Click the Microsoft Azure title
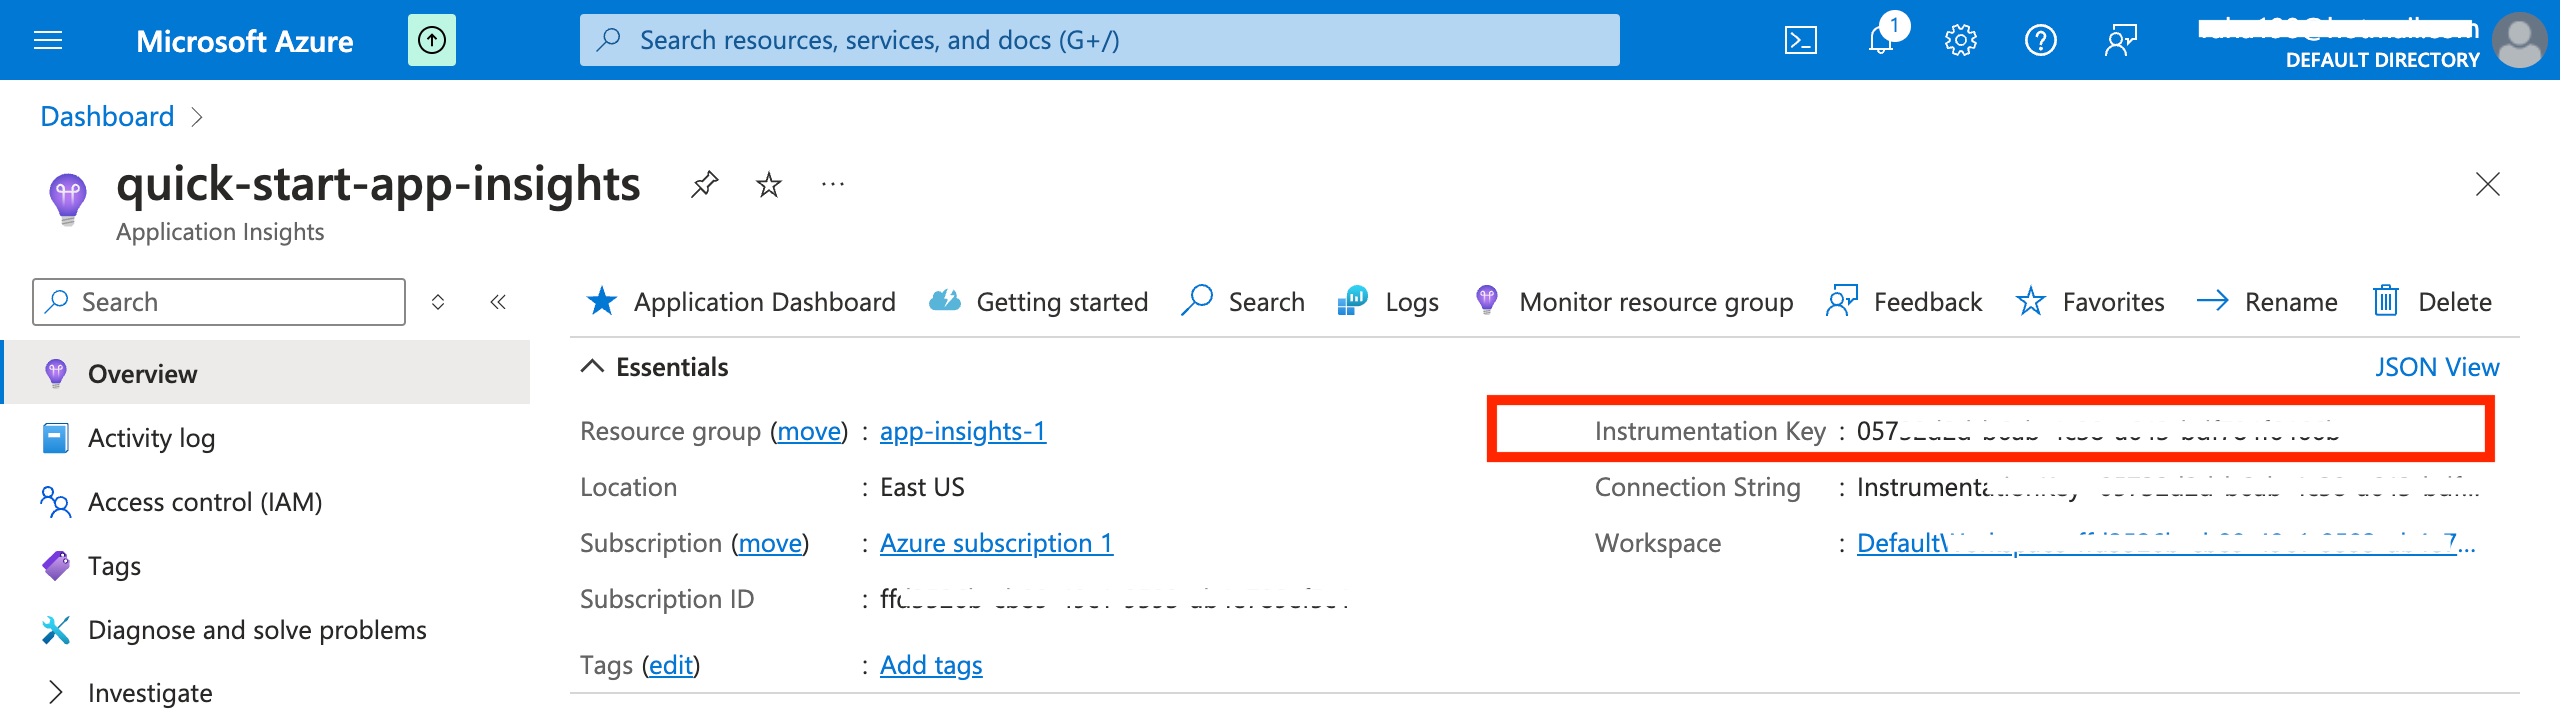Screen dimensions: 2560x709 pos(245,41)
